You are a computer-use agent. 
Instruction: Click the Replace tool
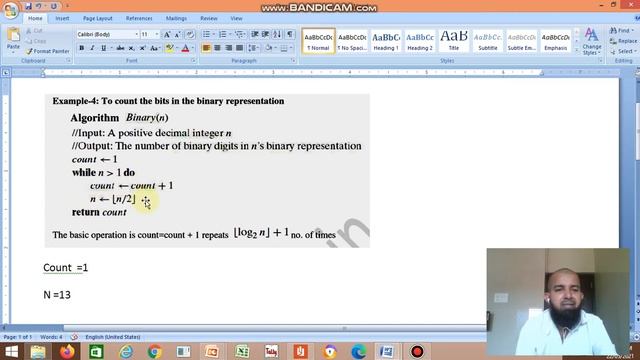pos(623,41)
